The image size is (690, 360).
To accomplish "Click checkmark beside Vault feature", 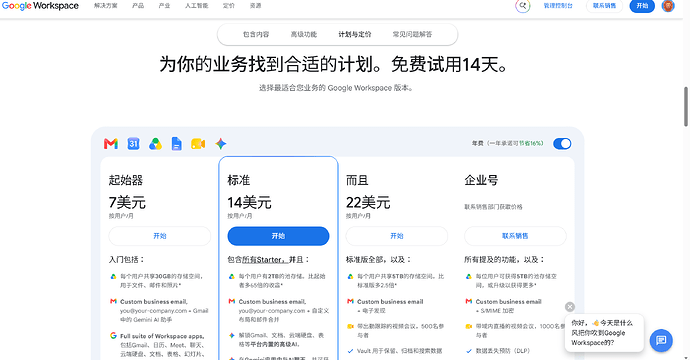I will (x=350, y=351).
